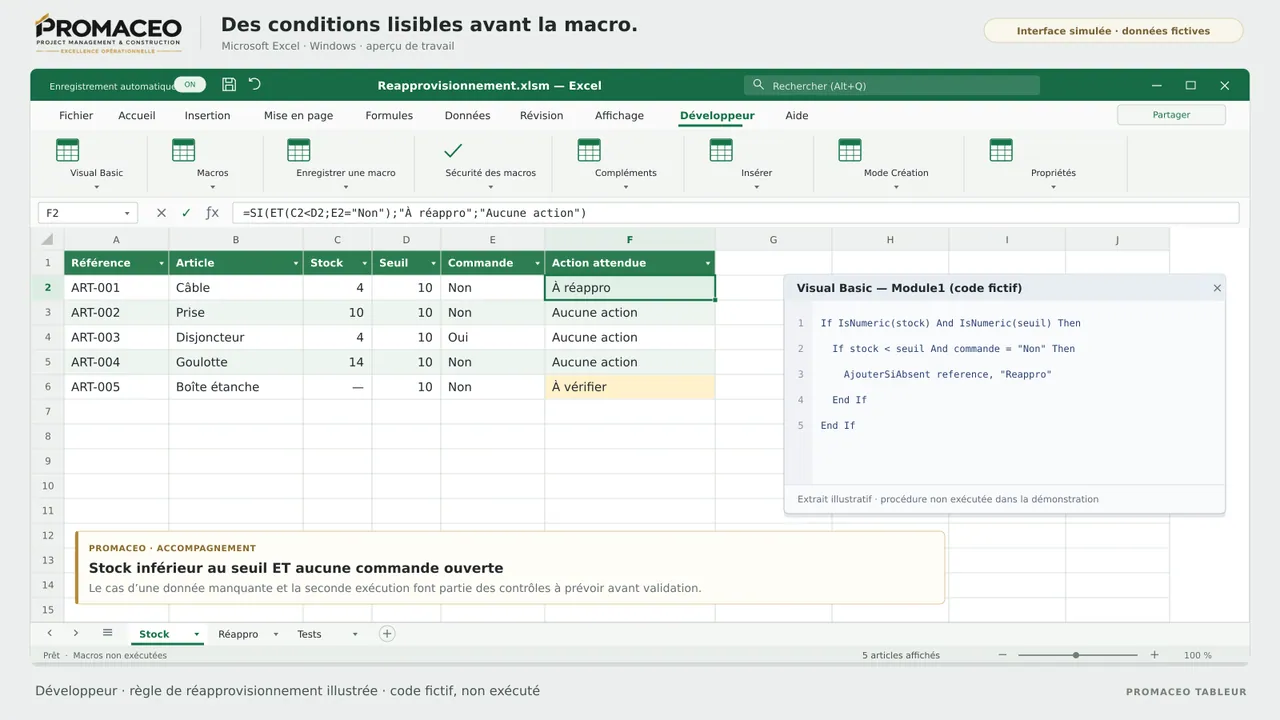Open the Visual Basic editor icon
This screenshot has width=1280, height=720.
(67, 150)
